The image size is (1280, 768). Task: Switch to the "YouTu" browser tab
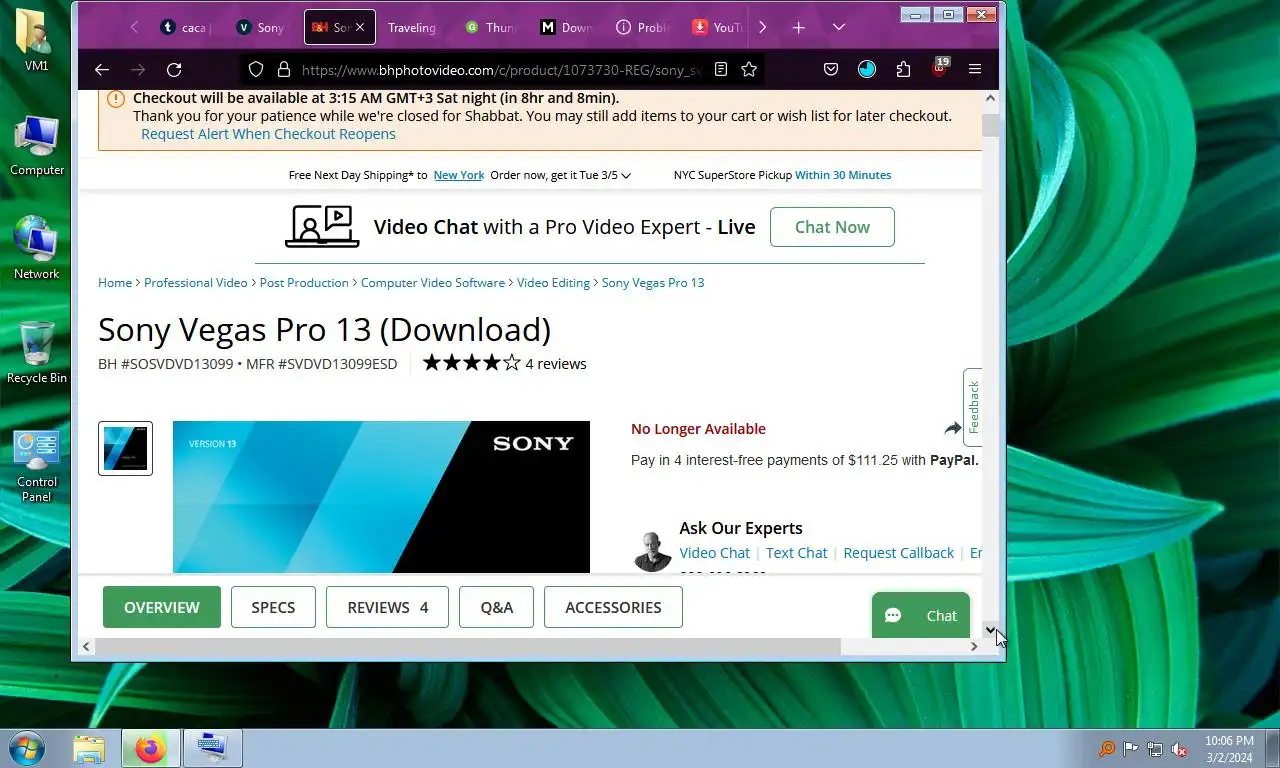click(x=717, y=27)
